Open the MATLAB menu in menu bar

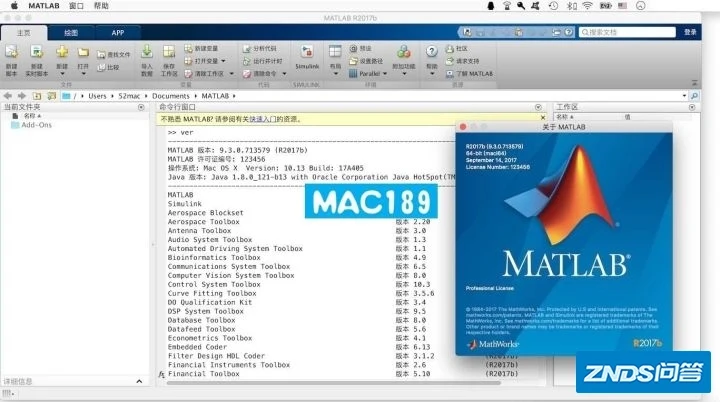pos(44,6)
